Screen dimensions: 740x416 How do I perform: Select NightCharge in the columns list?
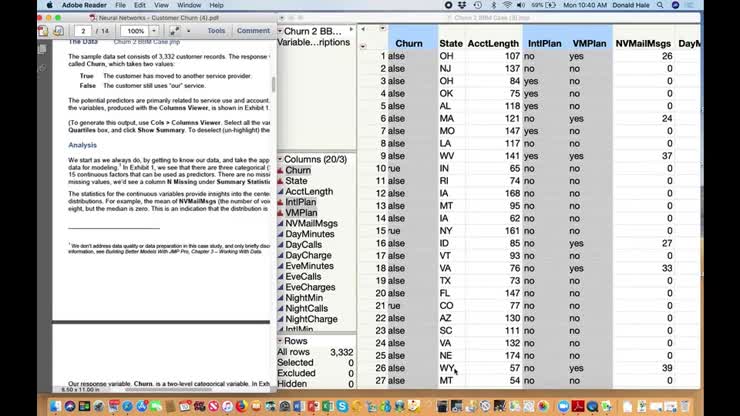(x=311, y=319)
